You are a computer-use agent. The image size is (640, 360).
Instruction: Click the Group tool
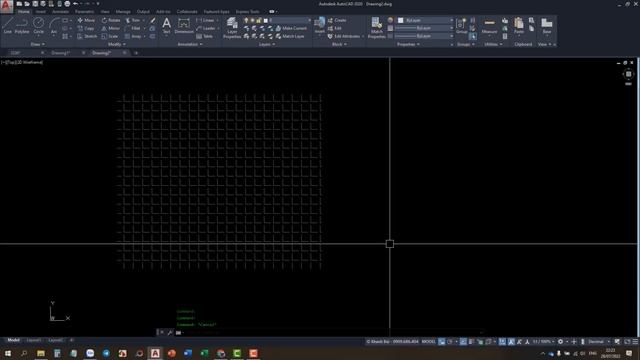(x=461, y=25)
